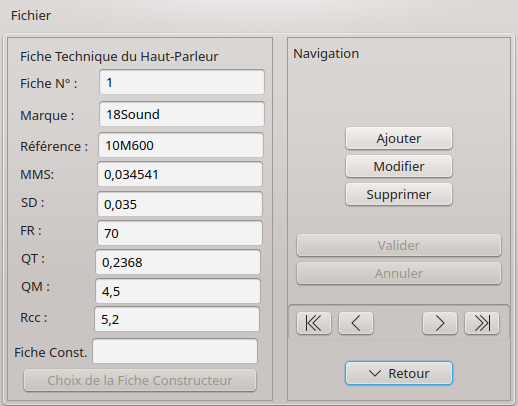Go to the previous record
The image size is (518, 406).
click(356, 323)
